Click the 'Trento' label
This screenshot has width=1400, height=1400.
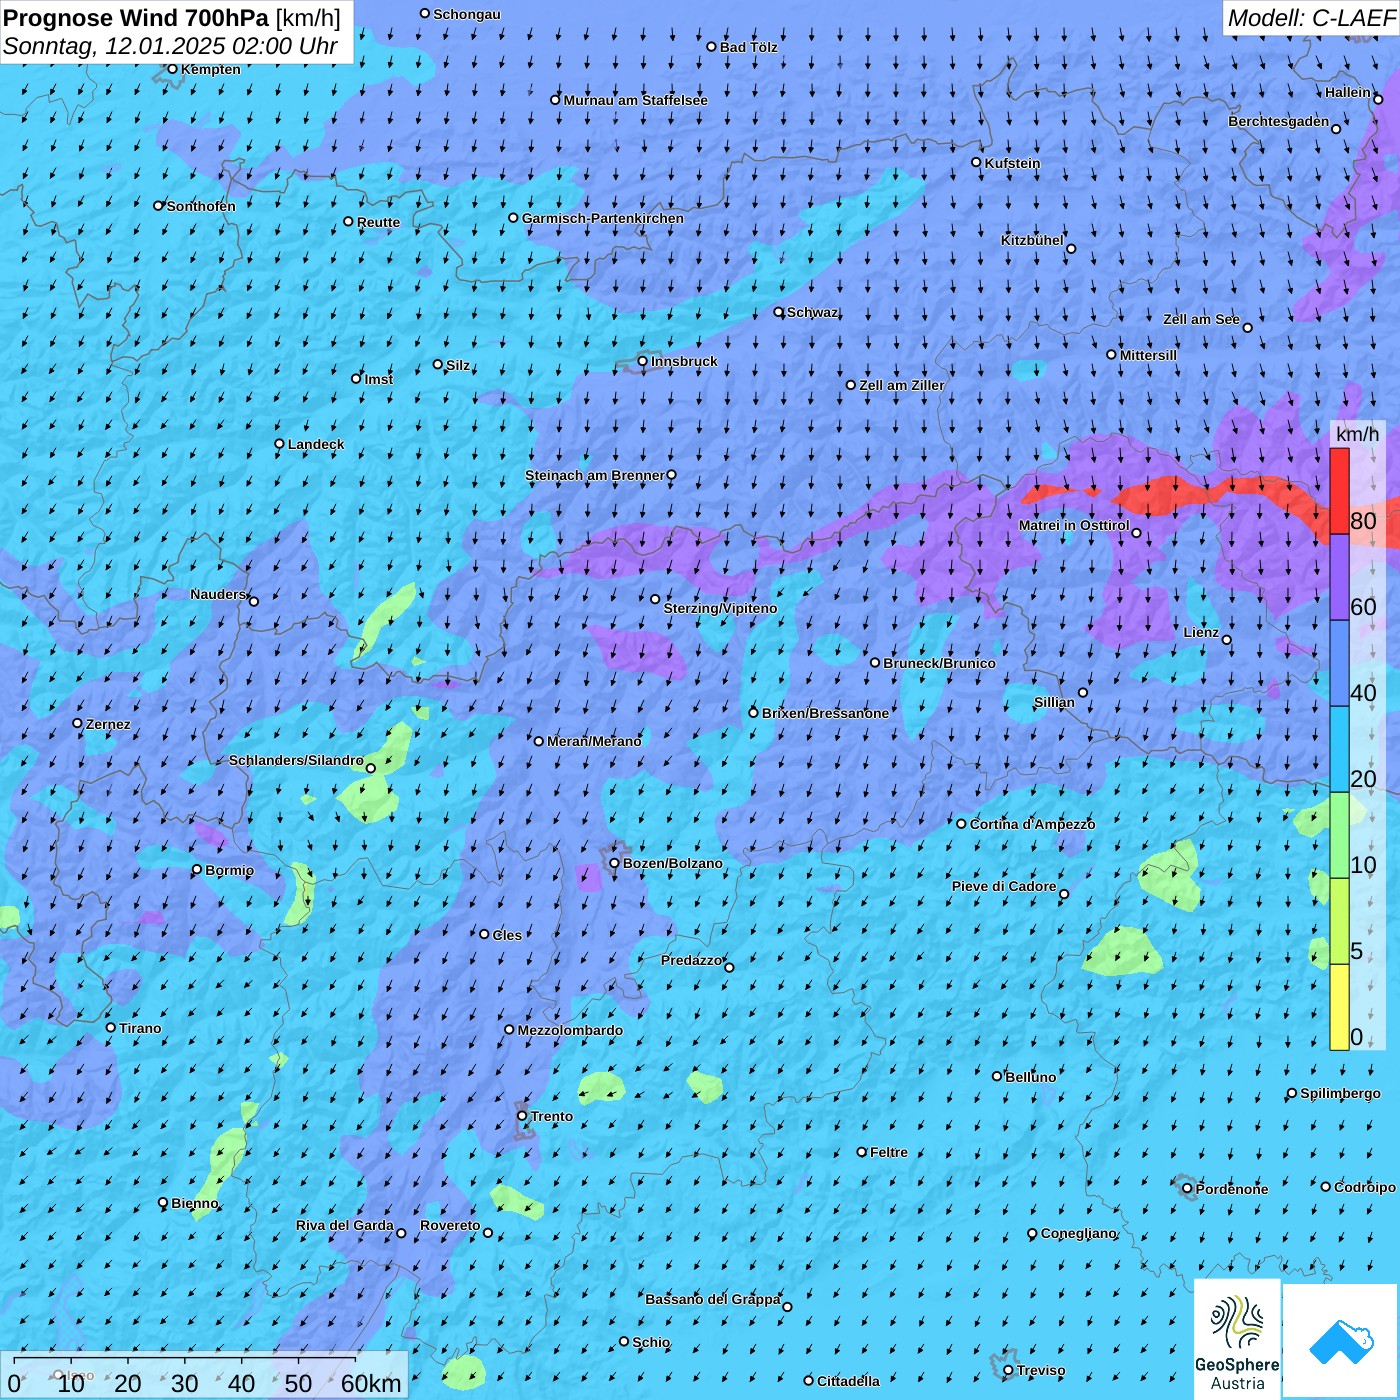[x=552, y=1116]
